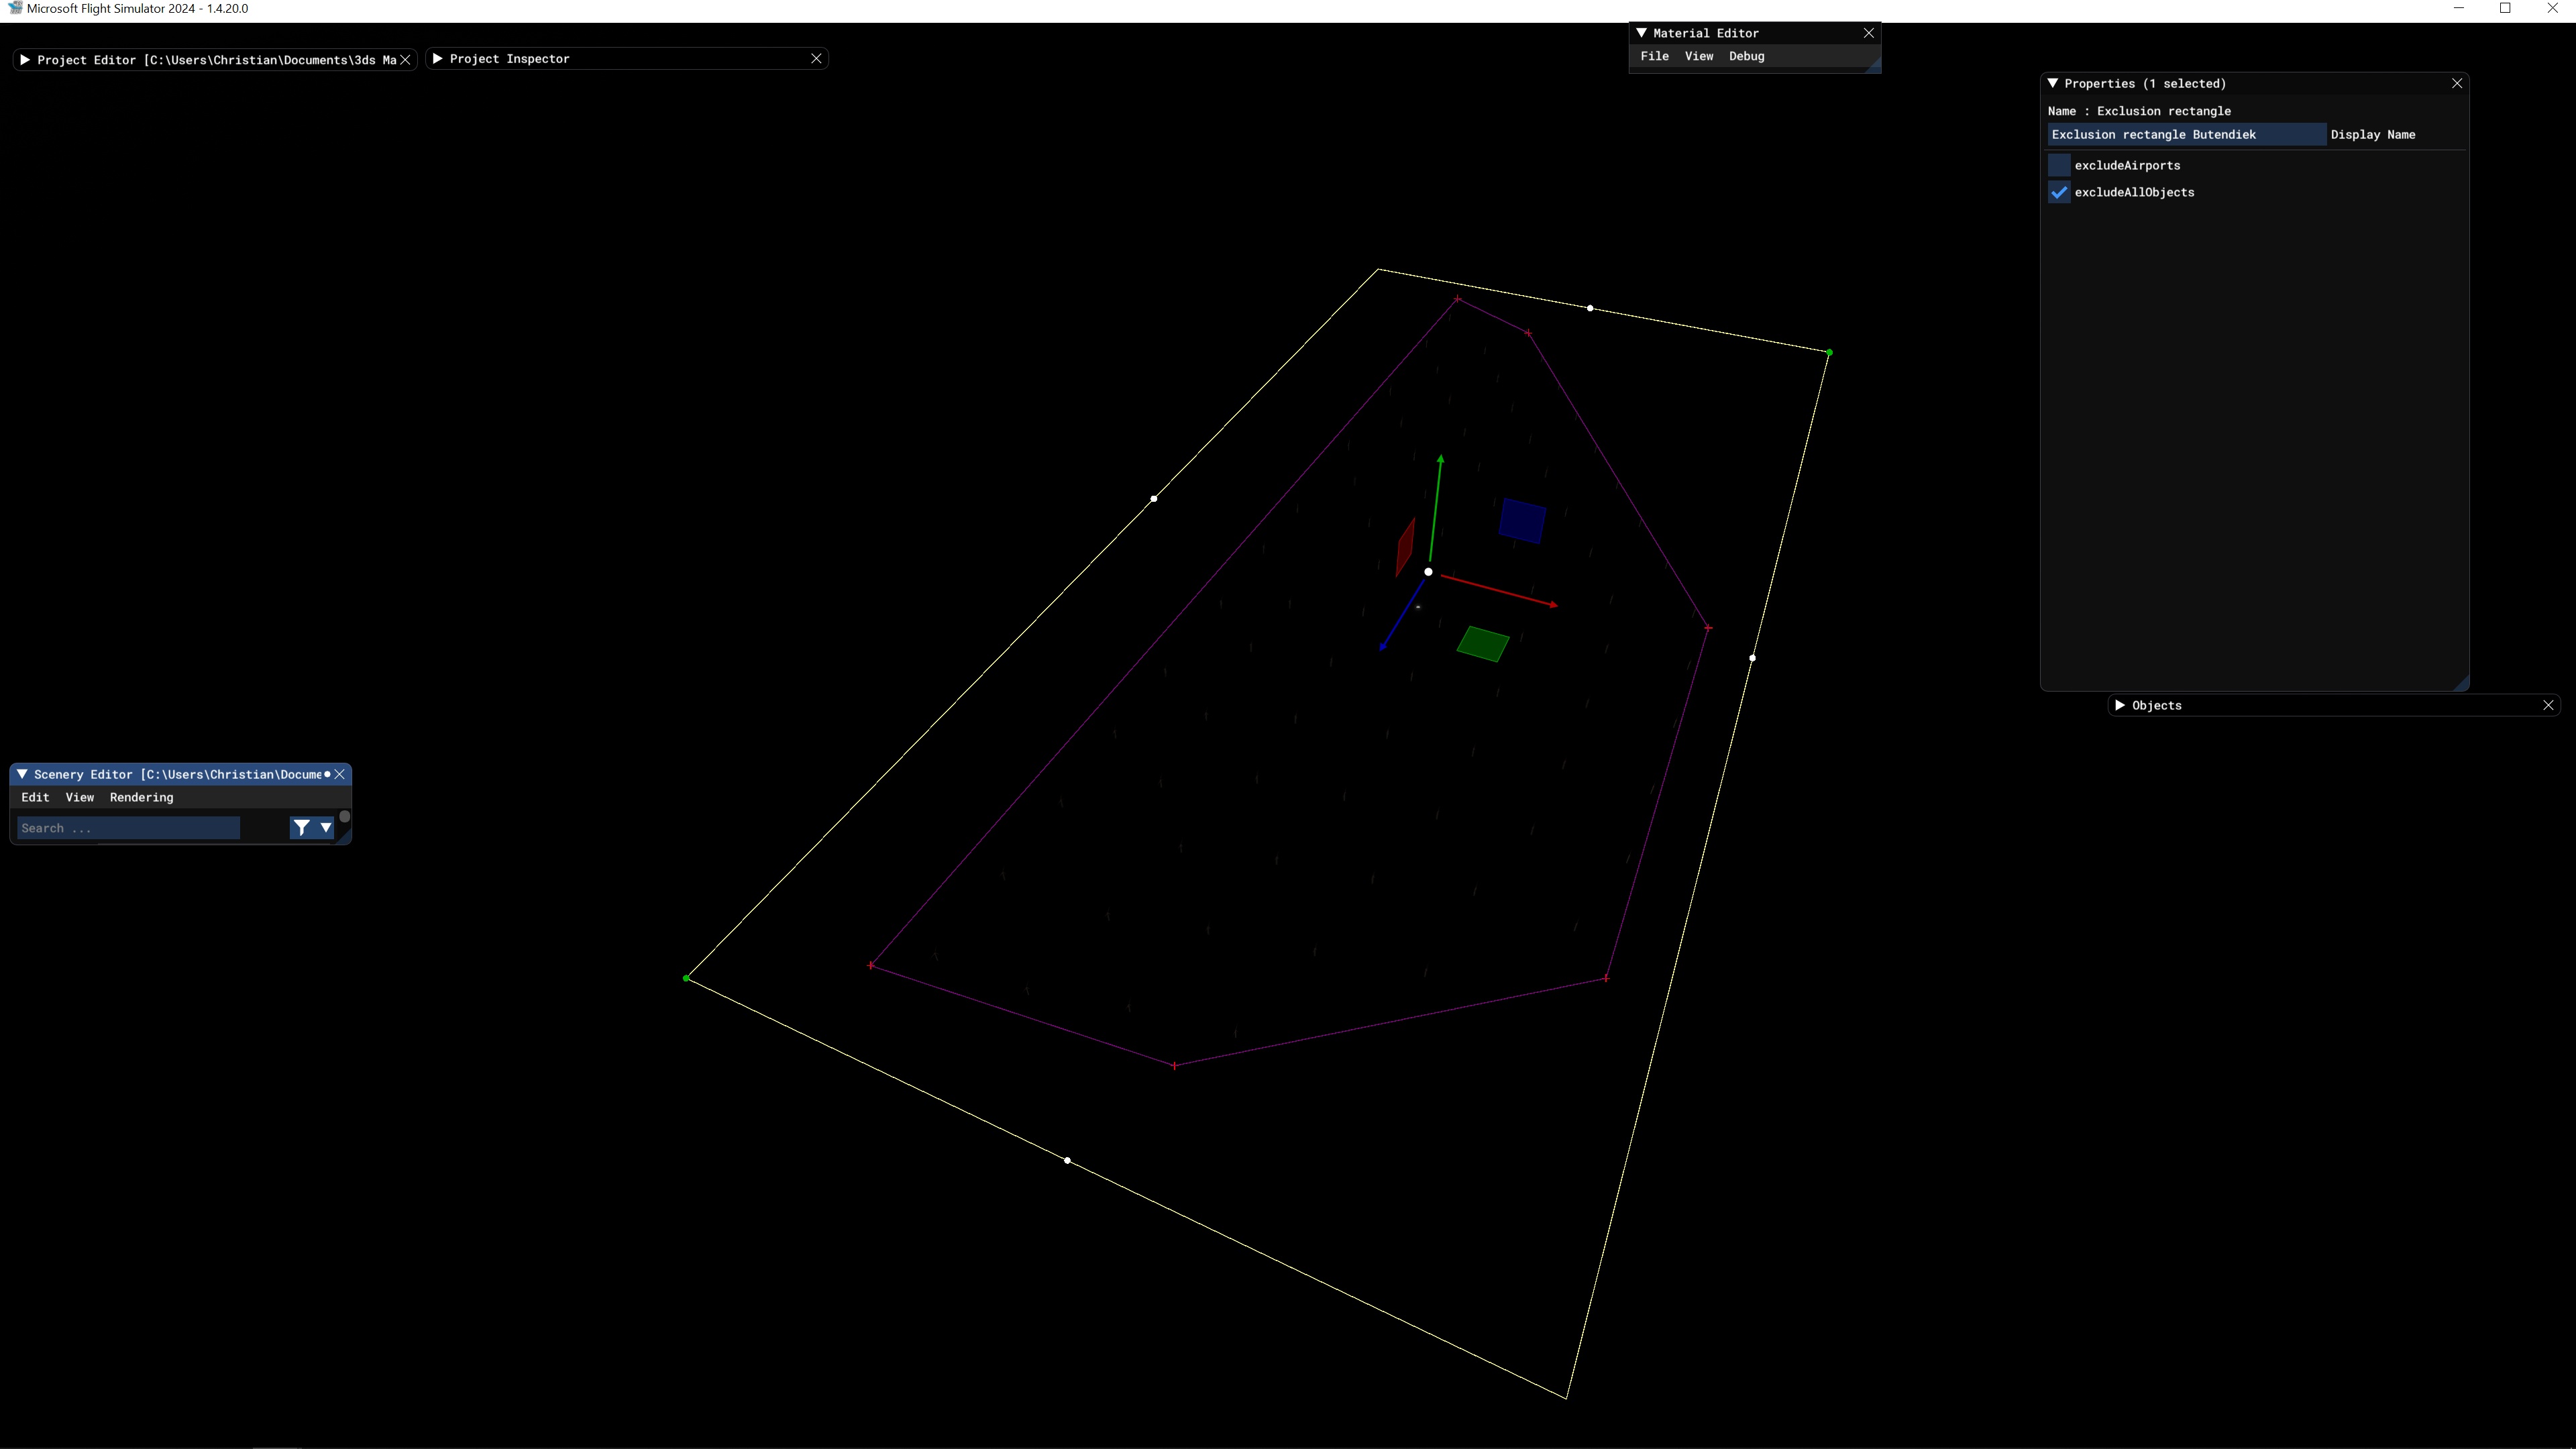Select the red plane gizmo handle

point(1405,546)
